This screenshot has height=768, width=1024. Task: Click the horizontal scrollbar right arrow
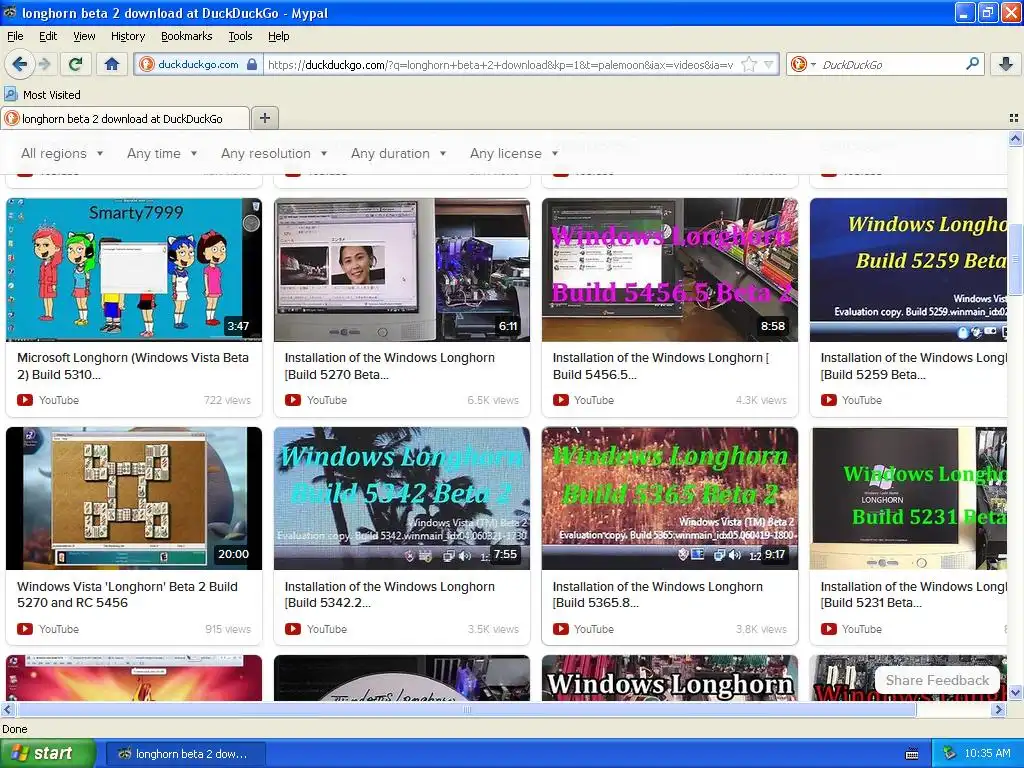coord(999,709)
